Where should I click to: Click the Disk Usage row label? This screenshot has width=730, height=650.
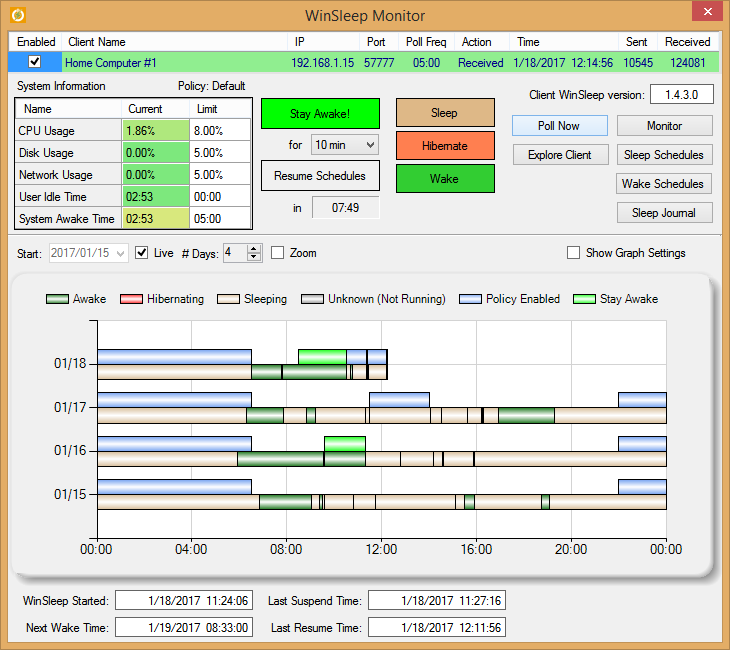[69, 153]
